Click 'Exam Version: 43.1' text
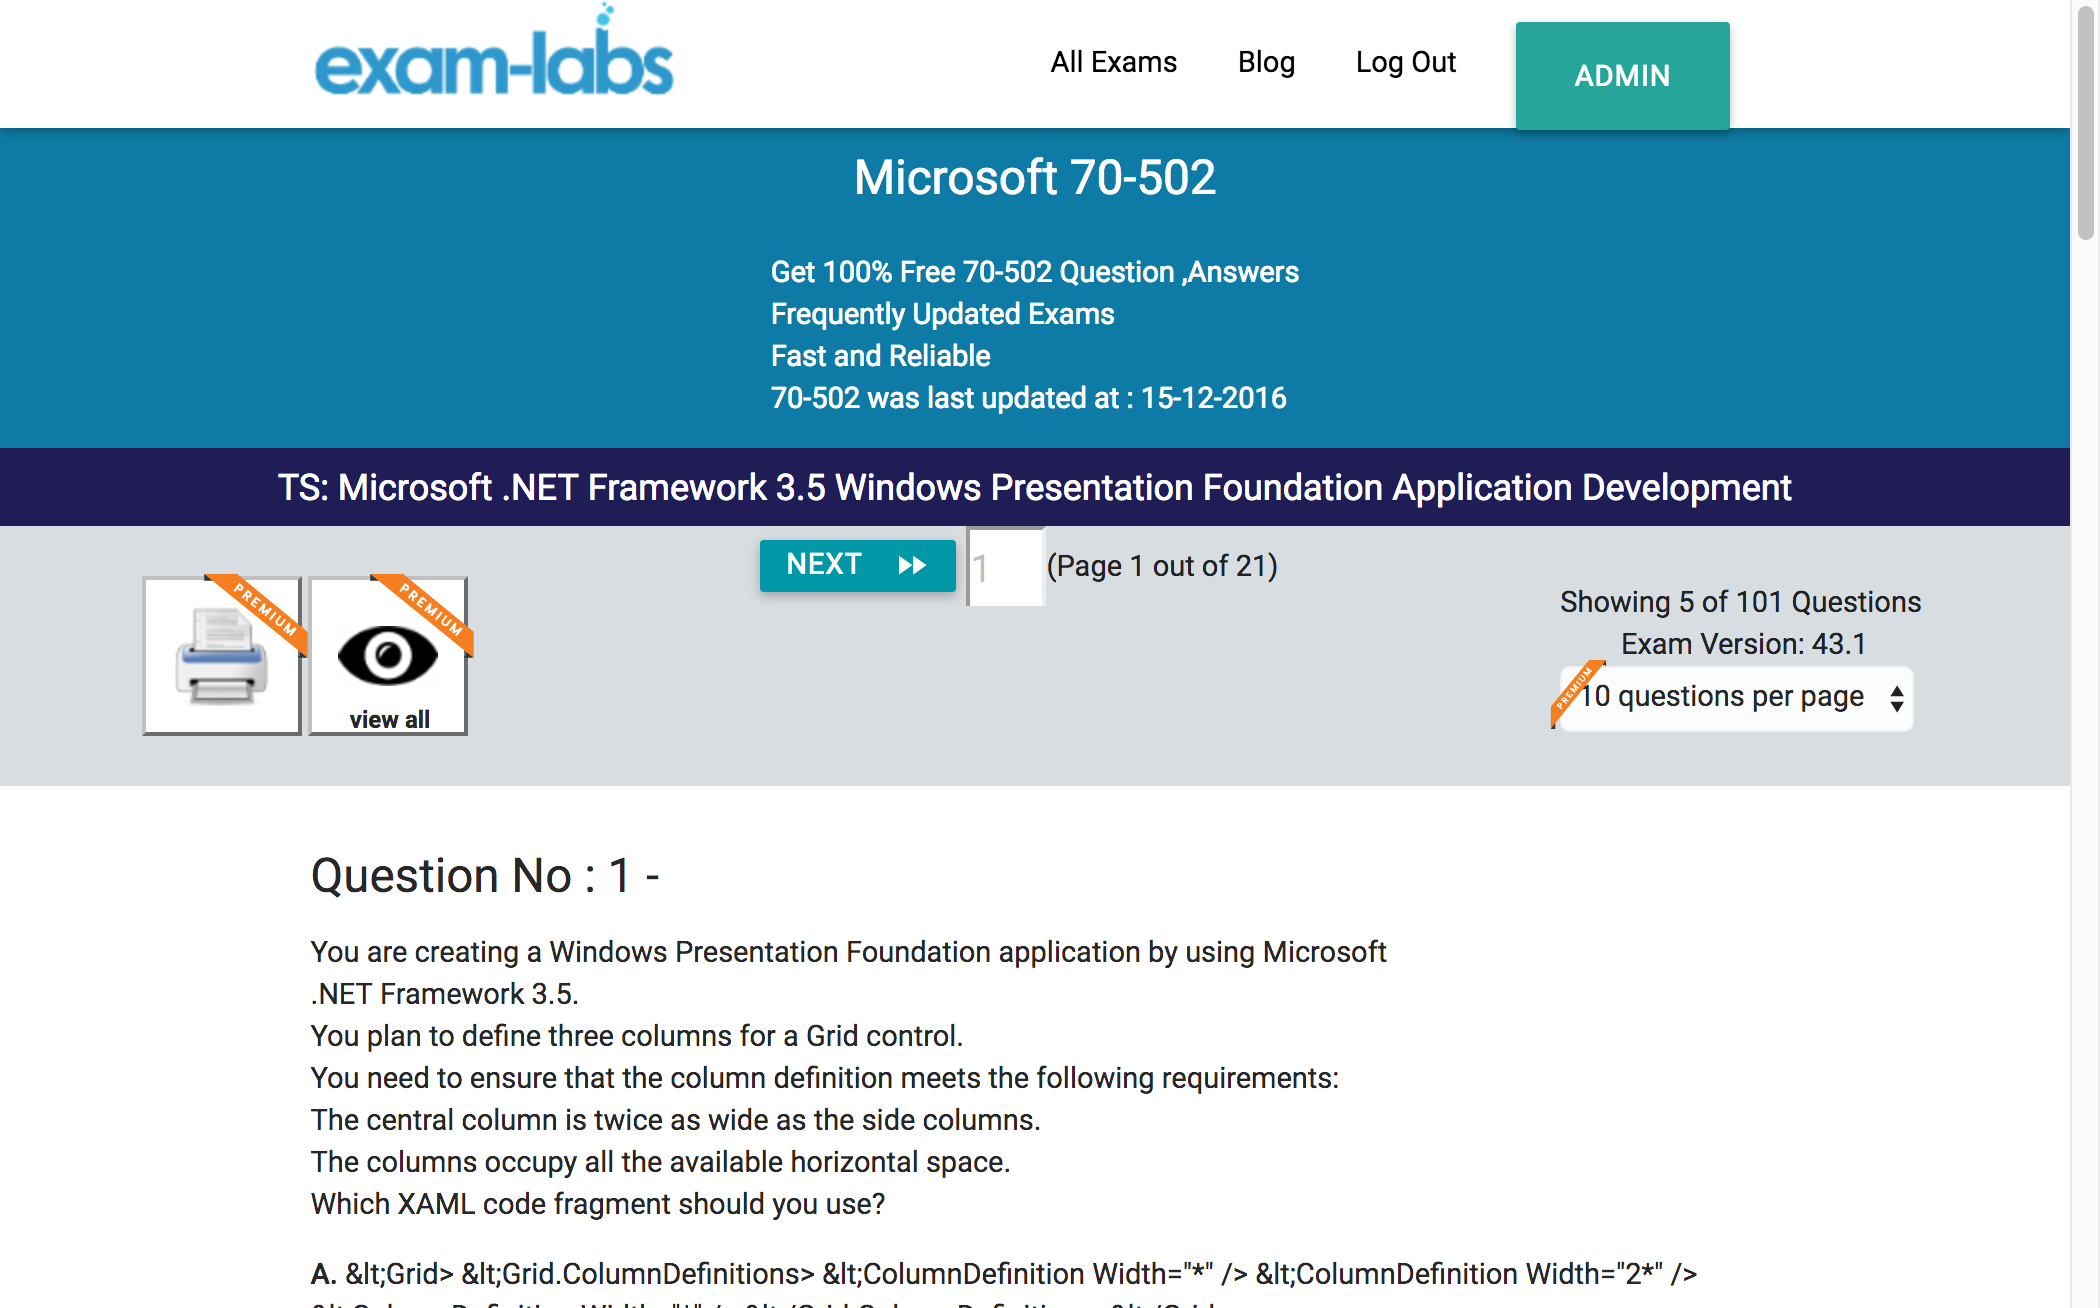Viewport: 2100px width, 1308px height. 1743,644
